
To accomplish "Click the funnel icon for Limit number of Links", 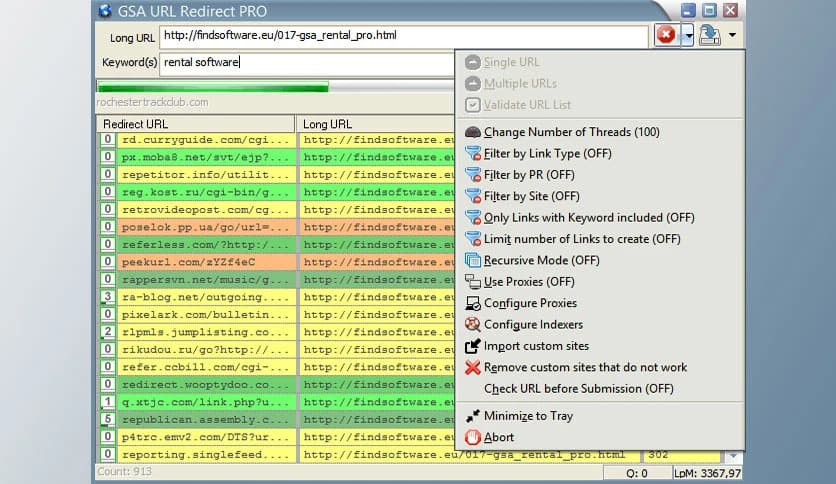I will [x=472, y=239].
